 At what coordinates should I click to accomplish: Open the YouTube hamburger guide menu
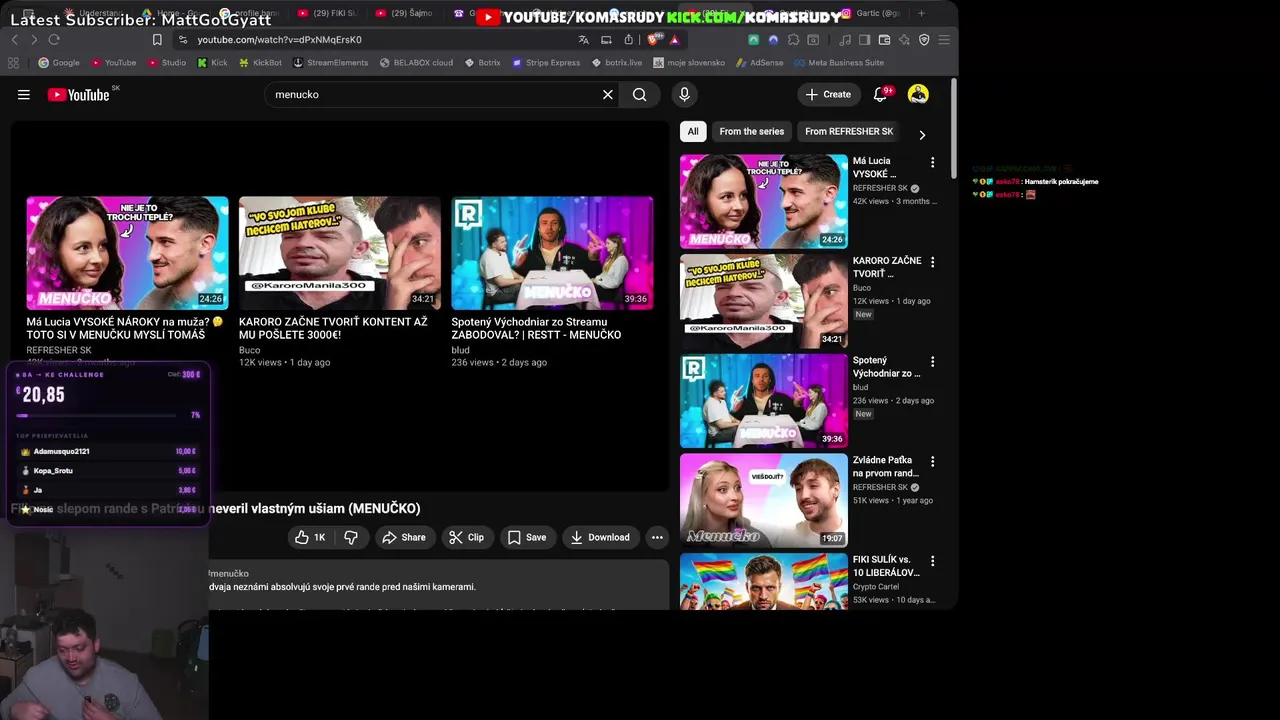click(x=24, y=95)
